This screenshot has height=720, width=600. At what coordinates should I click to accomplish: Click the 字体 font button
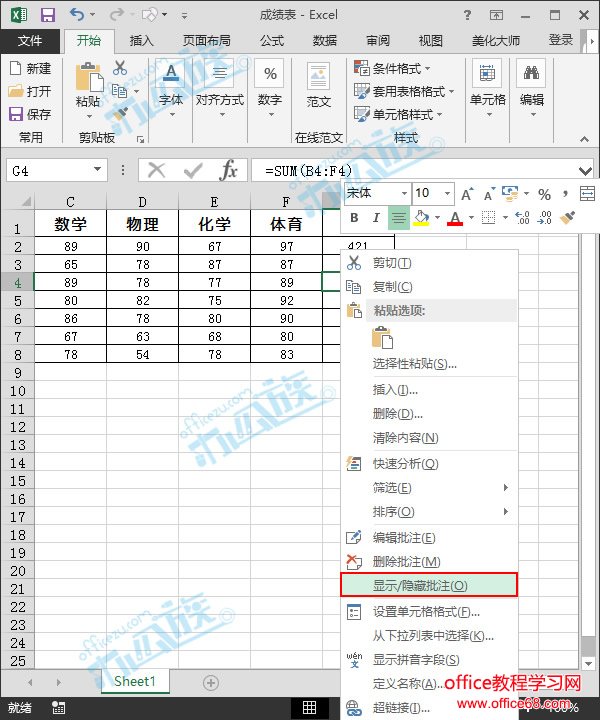click(x=171, y=90)
